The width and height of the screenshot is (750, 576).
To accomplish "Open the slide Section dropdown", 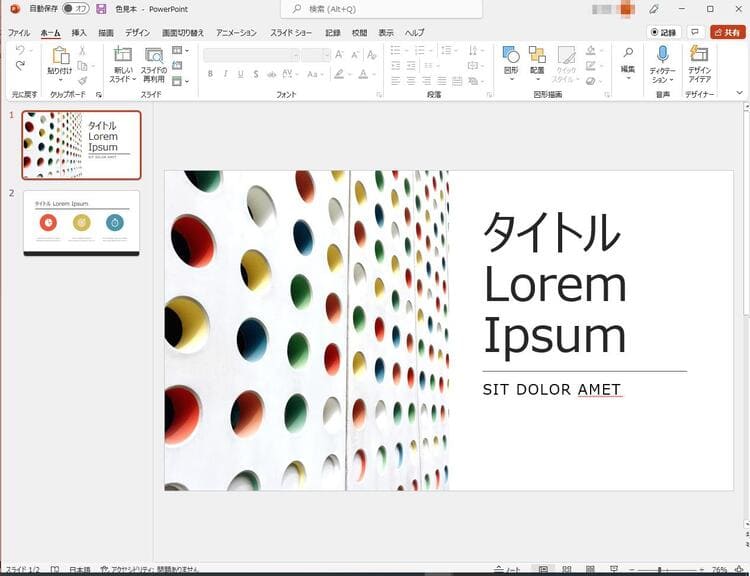I will (x=180, y=81).
